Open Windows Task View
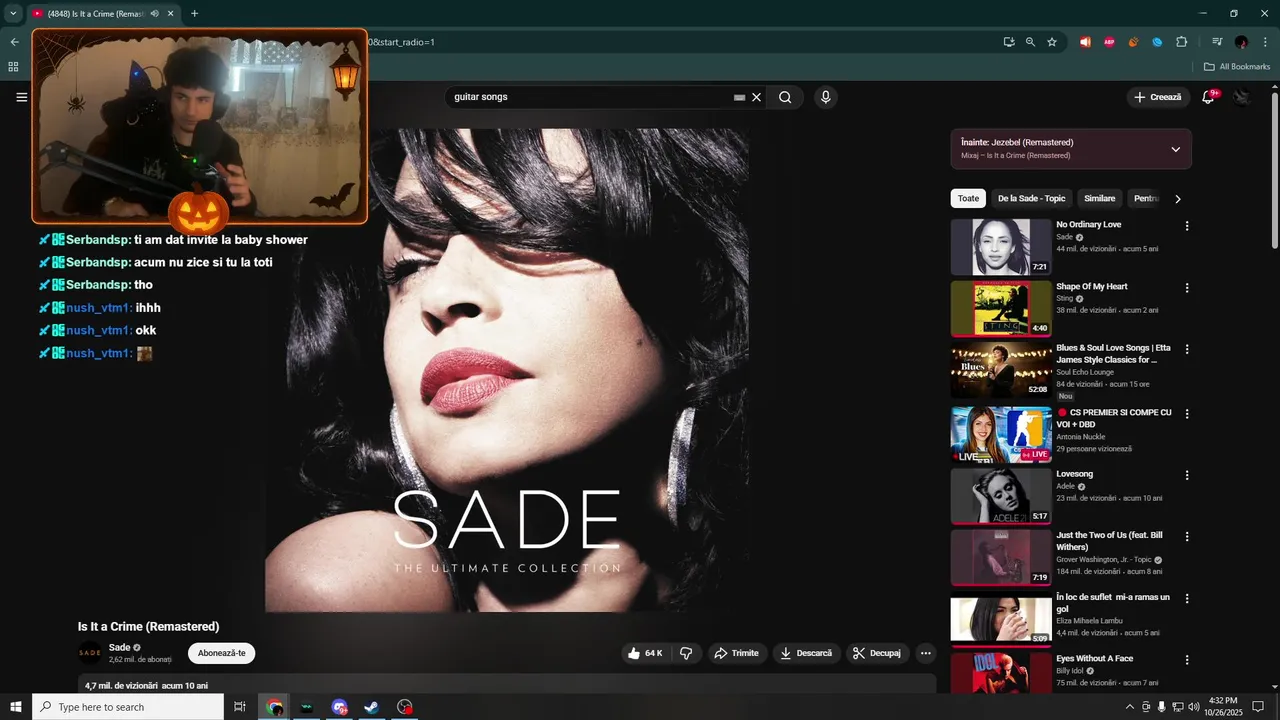This screenshot has width=1280, height=720. (x=240, y=707)
